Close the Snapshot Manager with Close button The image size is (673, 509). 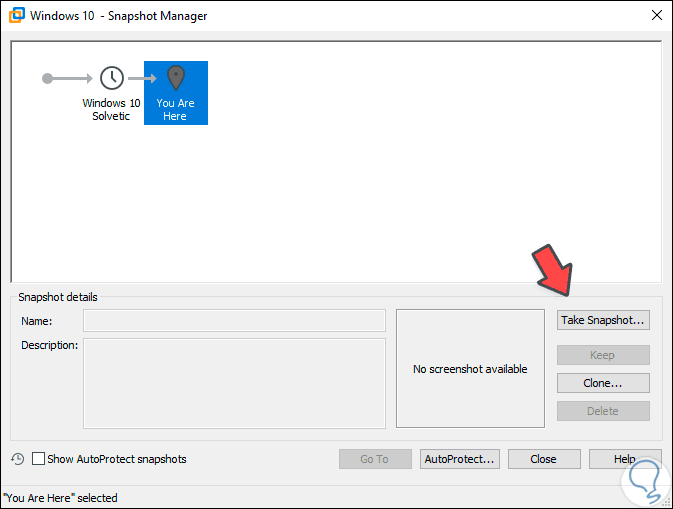tap(544, 459)
